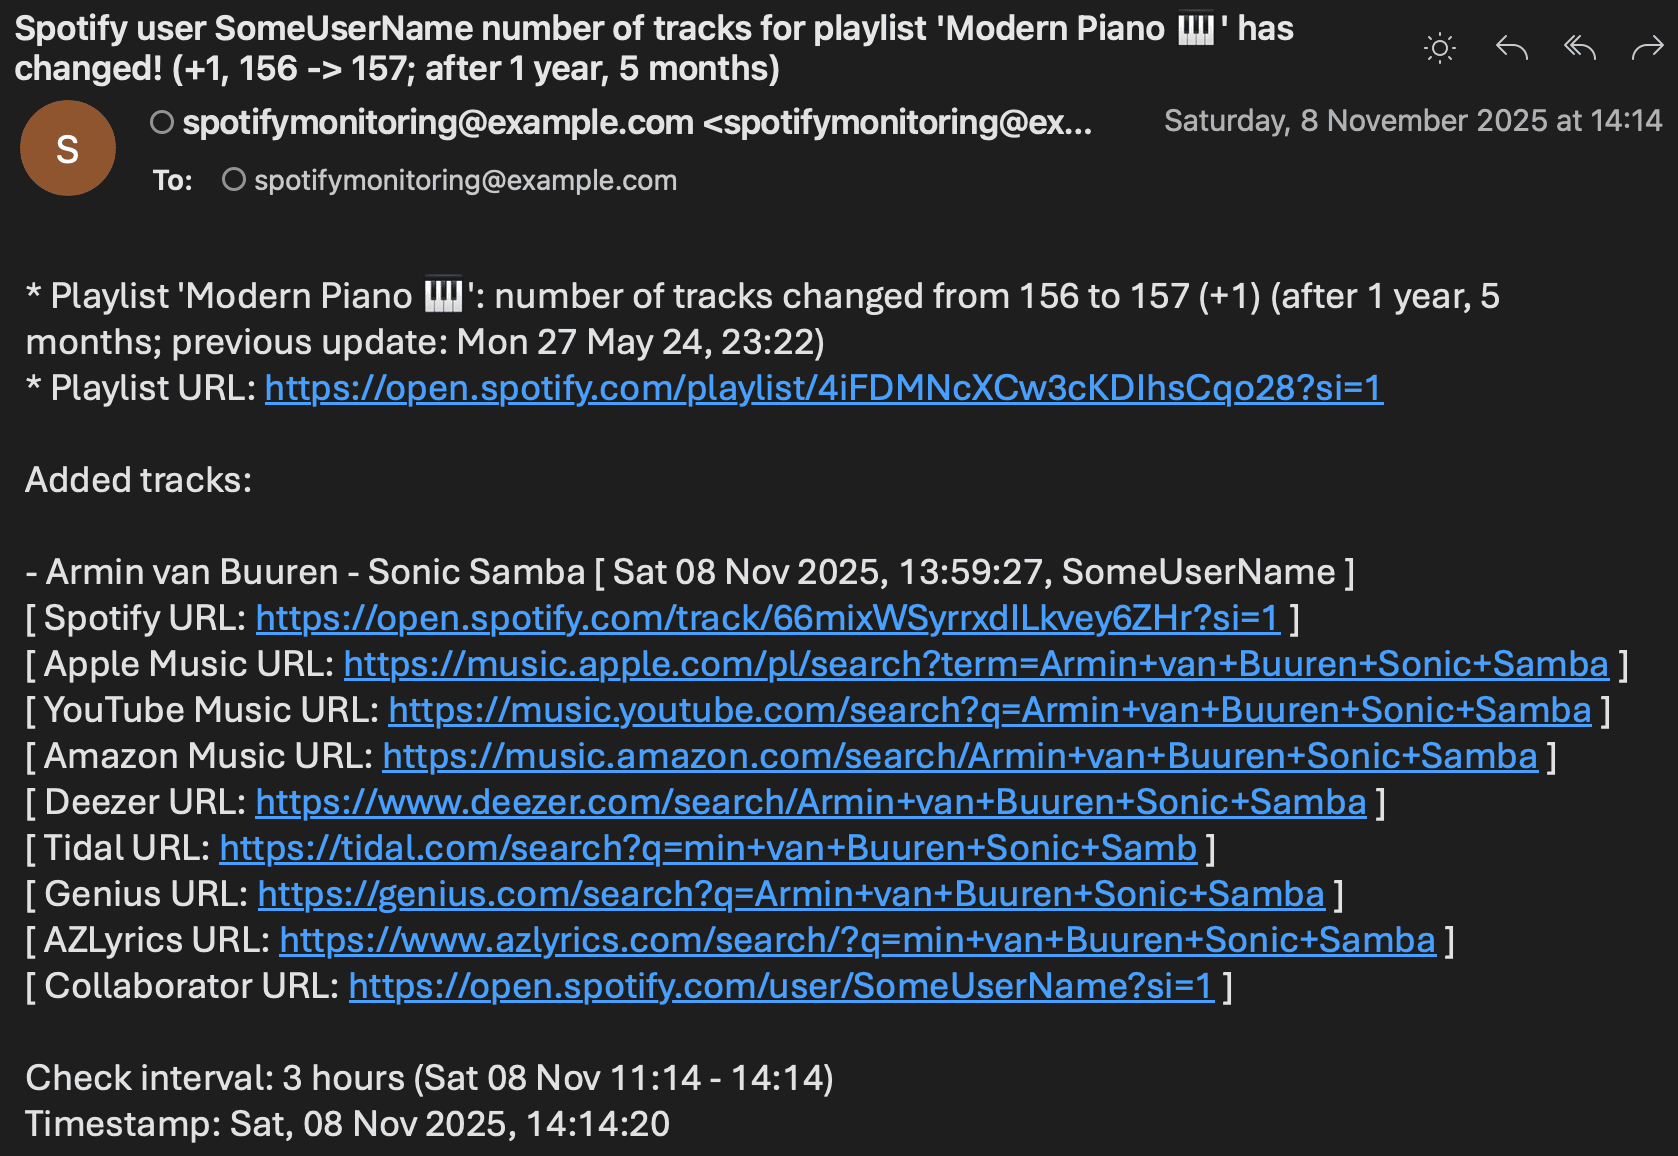Click the presence circle beside the sender address

tap(161, 122)
